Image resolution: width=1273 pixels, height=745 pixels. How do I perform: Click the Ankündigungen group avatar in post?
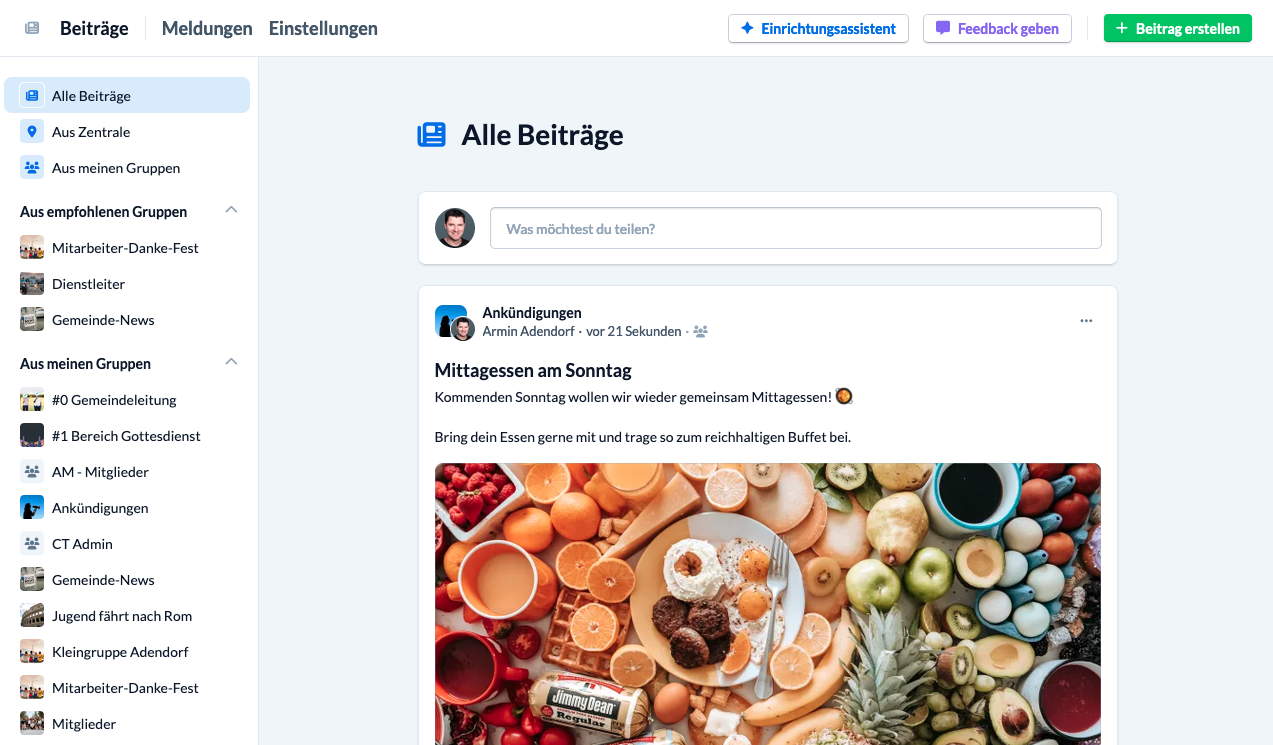tap(450, 320)
